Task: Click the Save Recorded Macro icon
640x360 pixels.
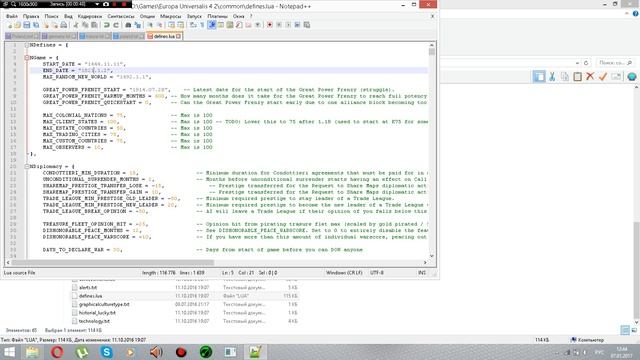Action: coord(307,25)
